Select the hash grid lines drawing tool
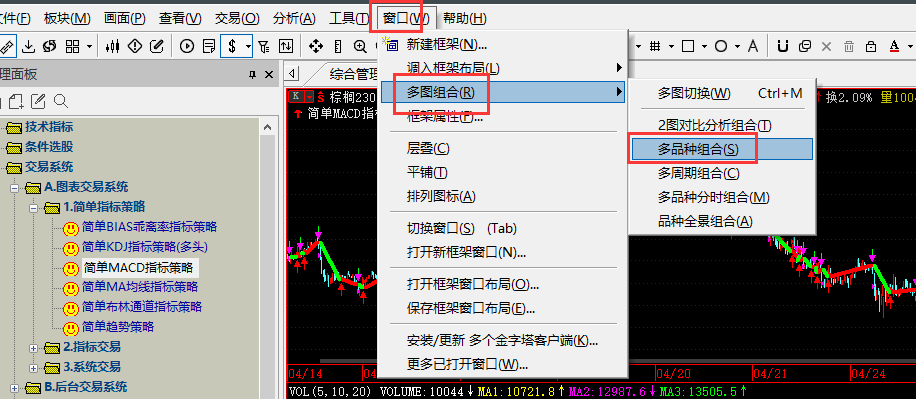916x399 pixels. (x=655, y=46)
